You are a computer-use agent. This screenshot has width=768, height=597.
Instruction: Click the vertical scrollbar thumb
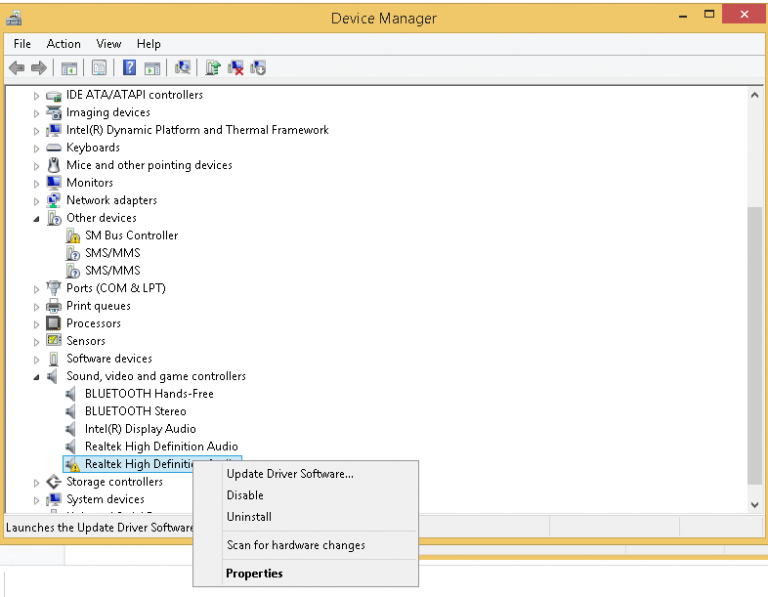coord(754,346)
